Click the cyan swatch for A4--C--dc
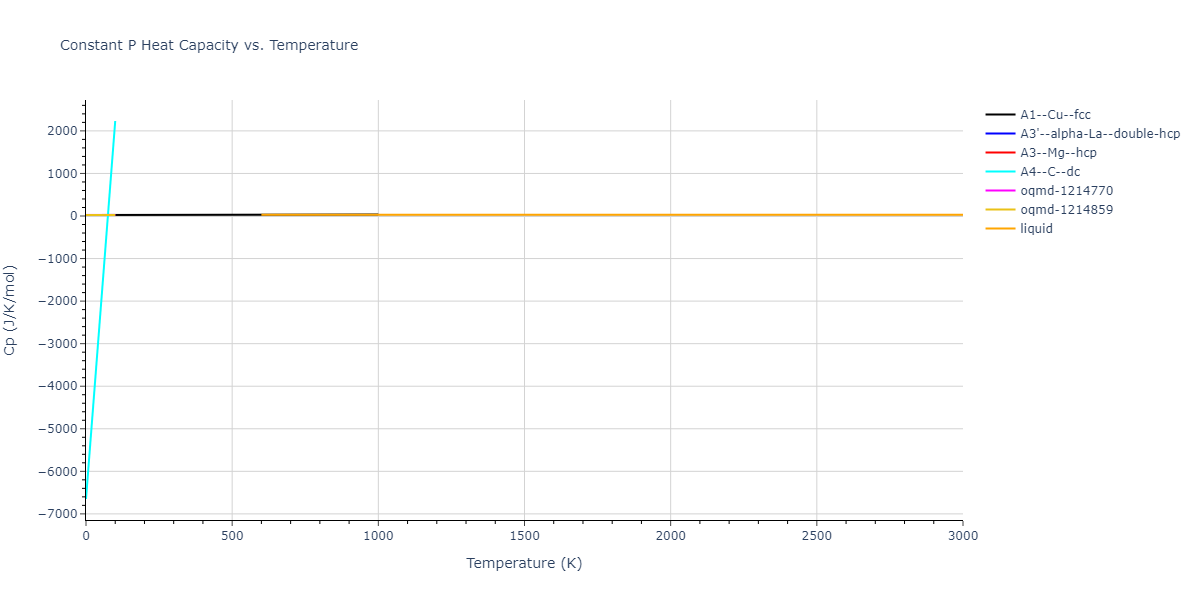This screenshot has width=1200, height=600. (x=1000, y=172)
